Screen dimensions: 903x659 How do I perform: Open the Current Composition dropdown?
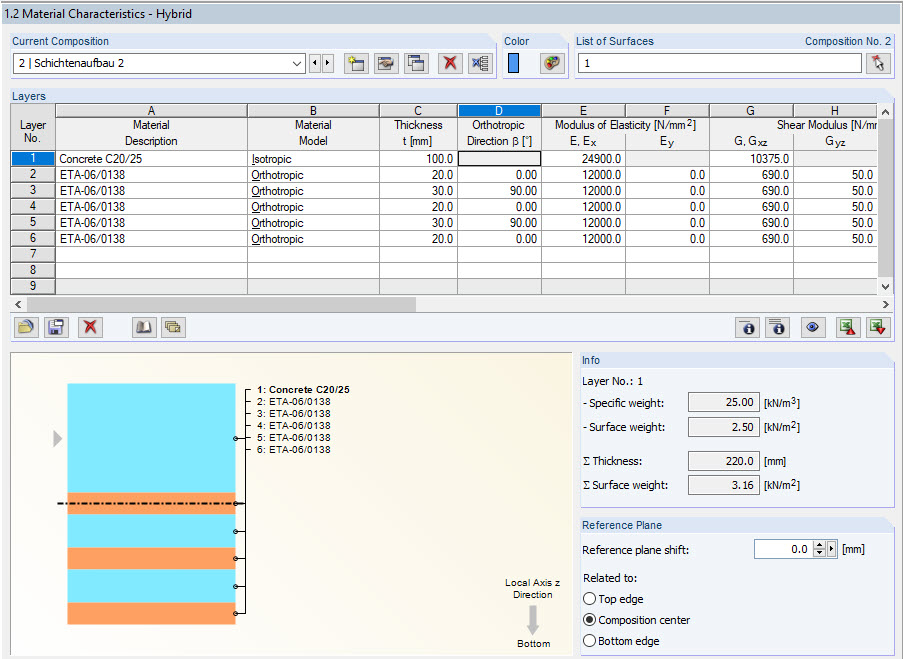(x=297, y=63)
